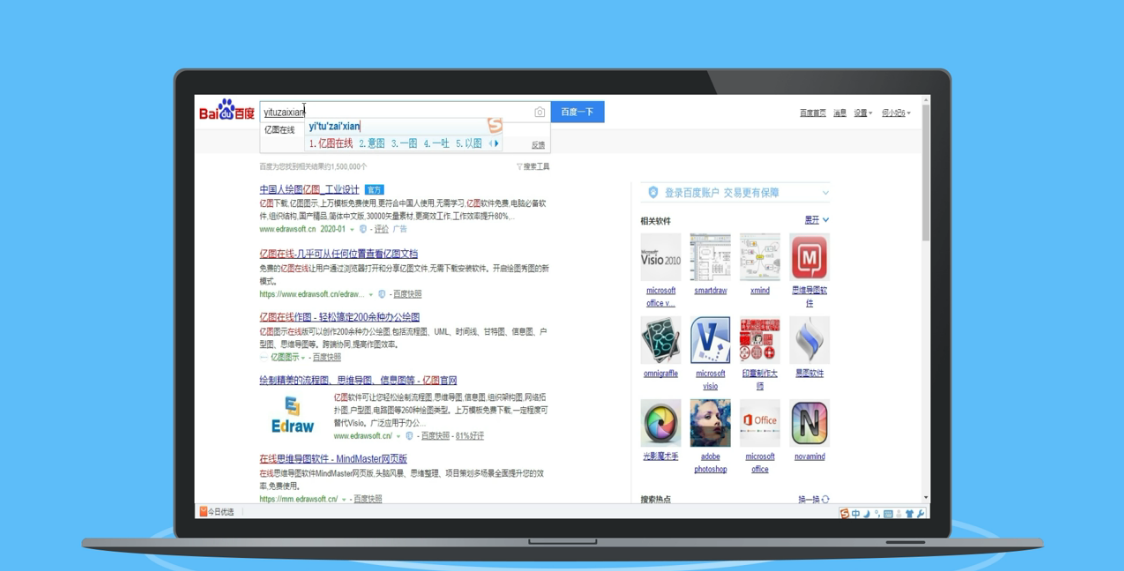The image size is (1124, 571).
Task: Choose IME candidate 4.一吐
Action: (437, 143)
